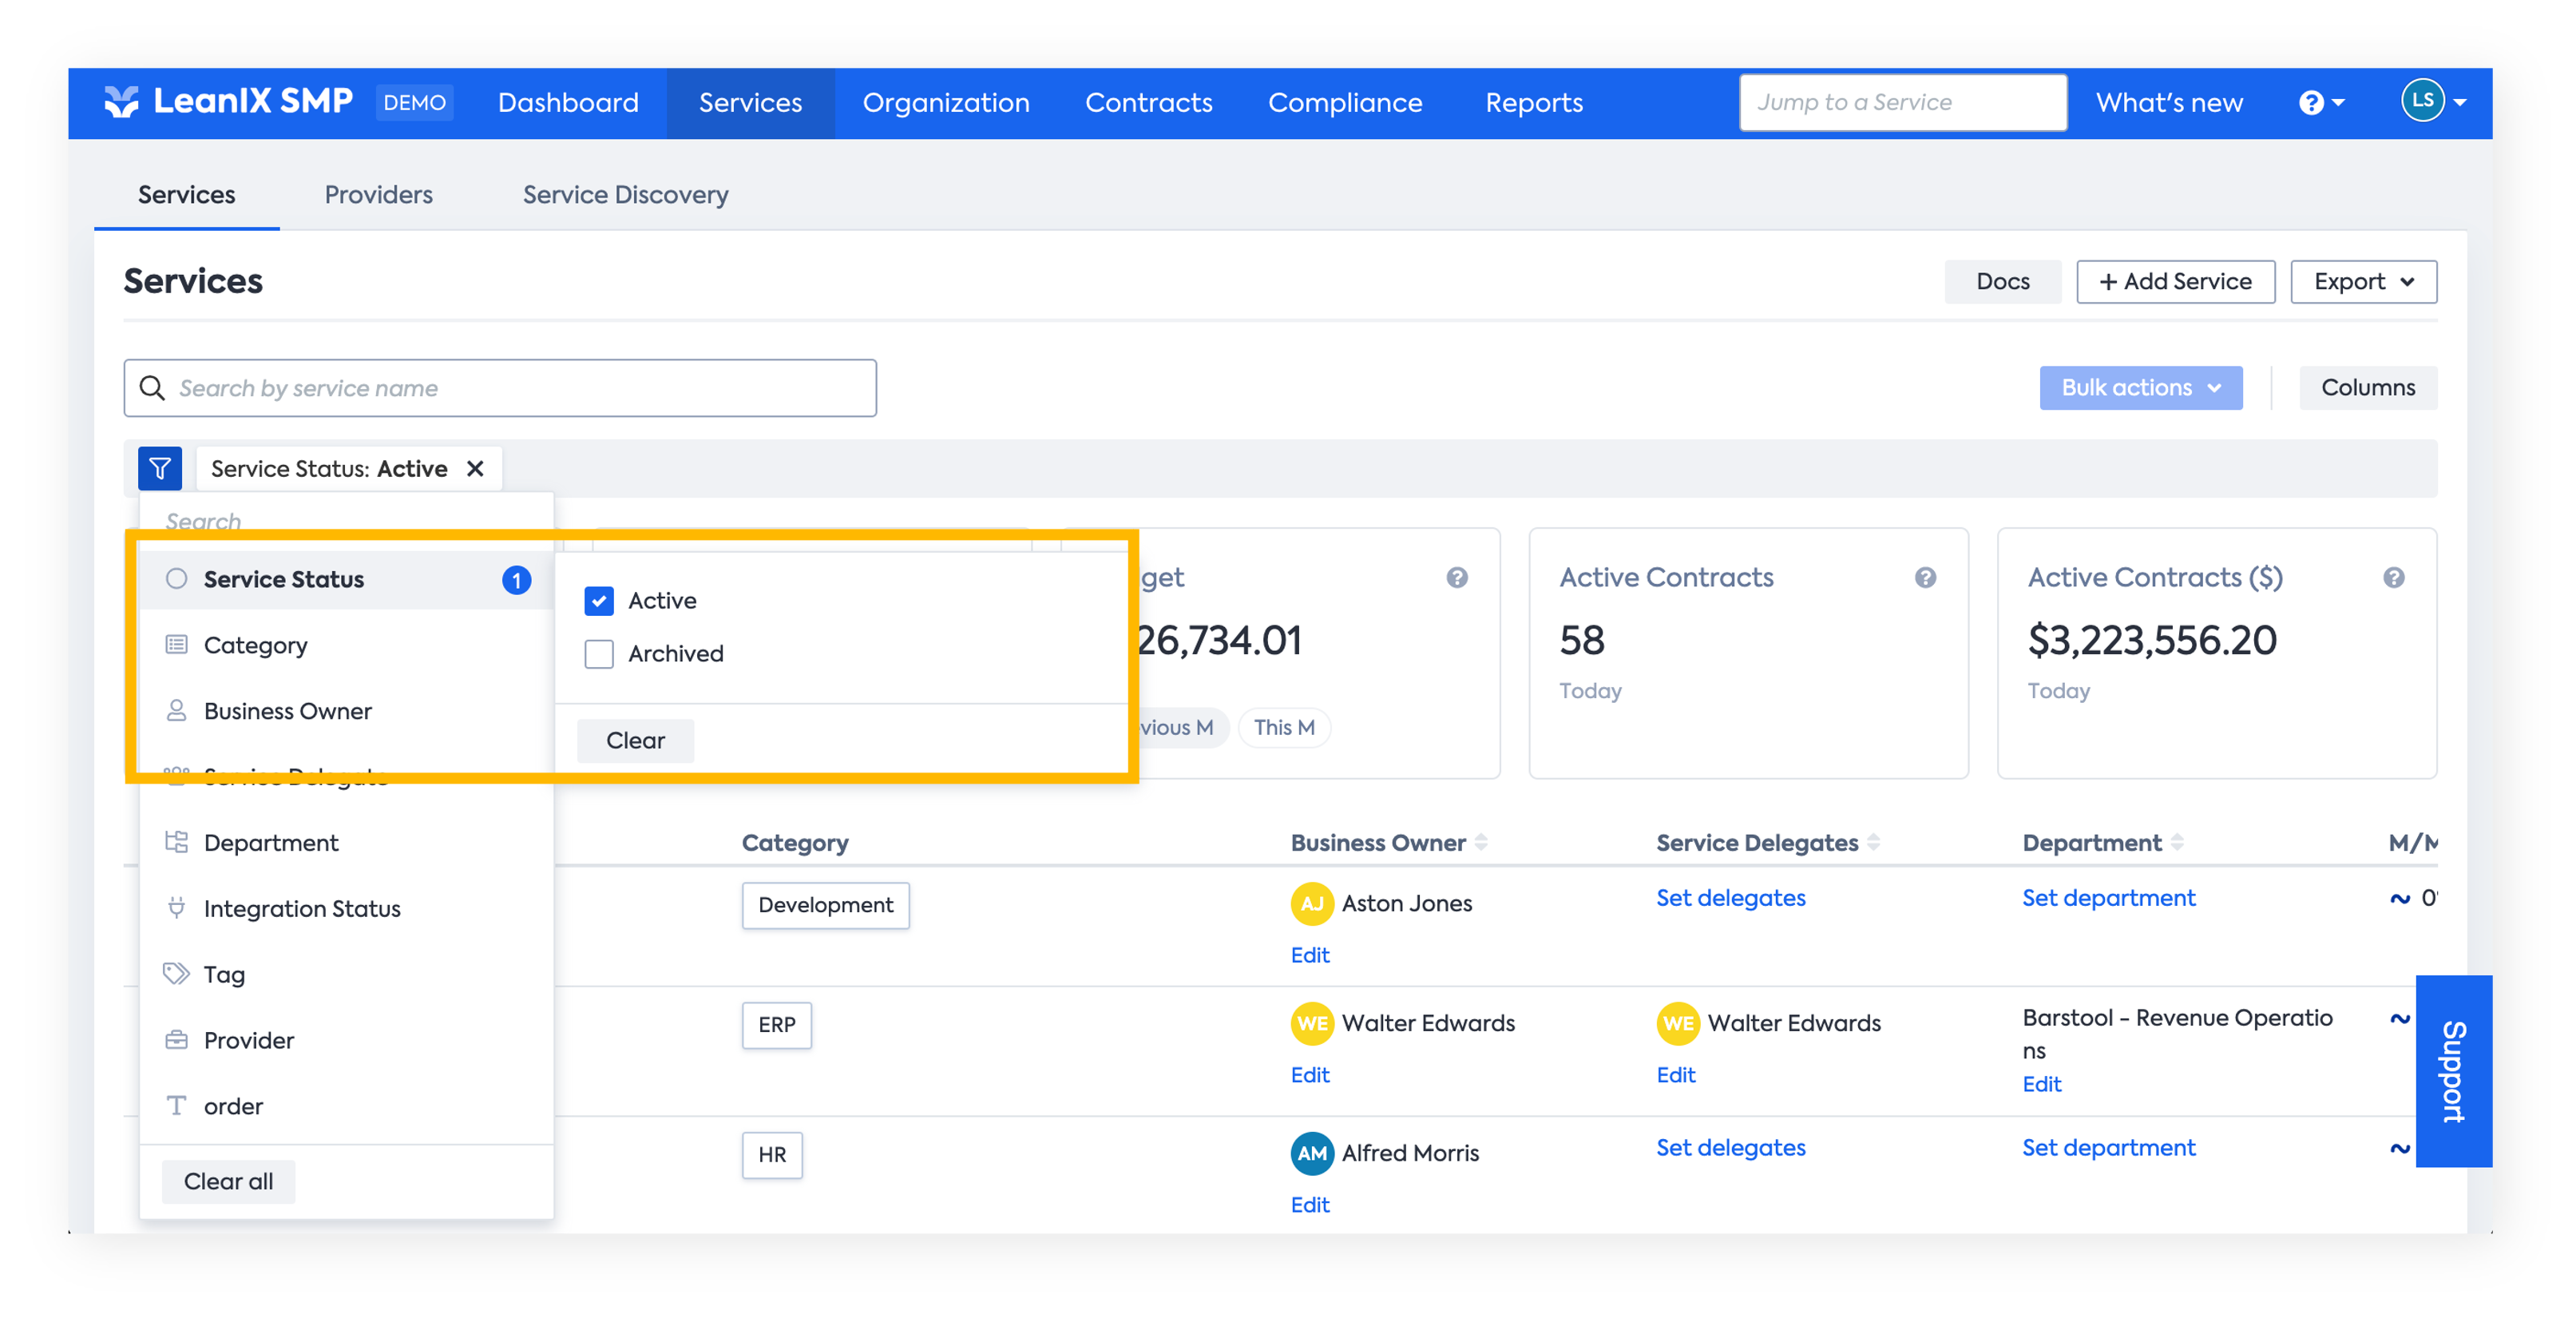Open help tooltip for Active Contracts card
Viewport: 2576px width, 1318px height.
[1926, 577]
